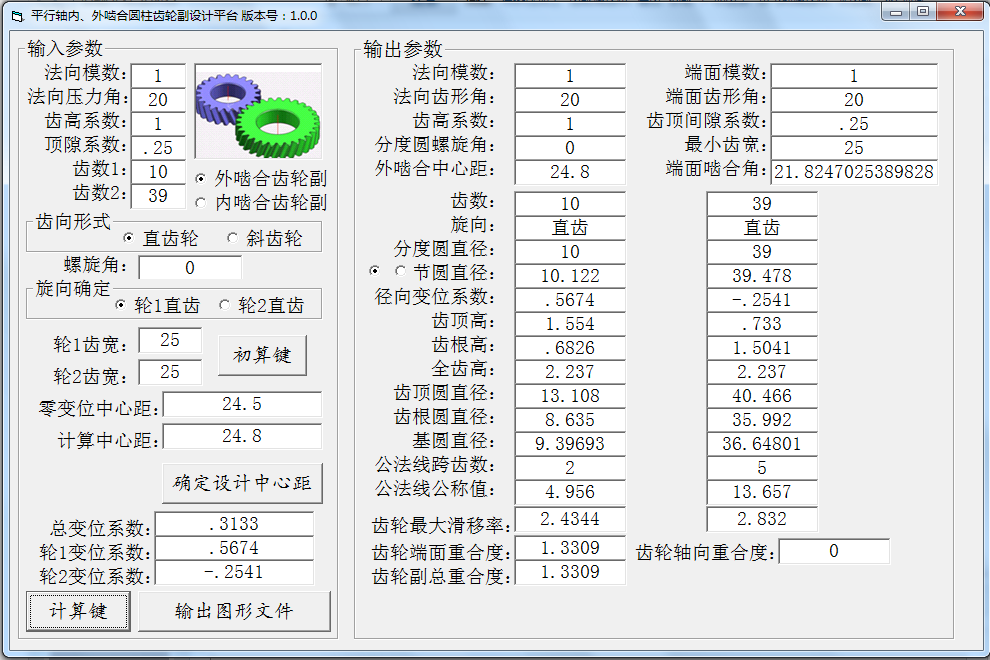This screenshot has width=990, height=660.
Task: Click the 公法线公称值 value 13.657
Action: (762, 492)
